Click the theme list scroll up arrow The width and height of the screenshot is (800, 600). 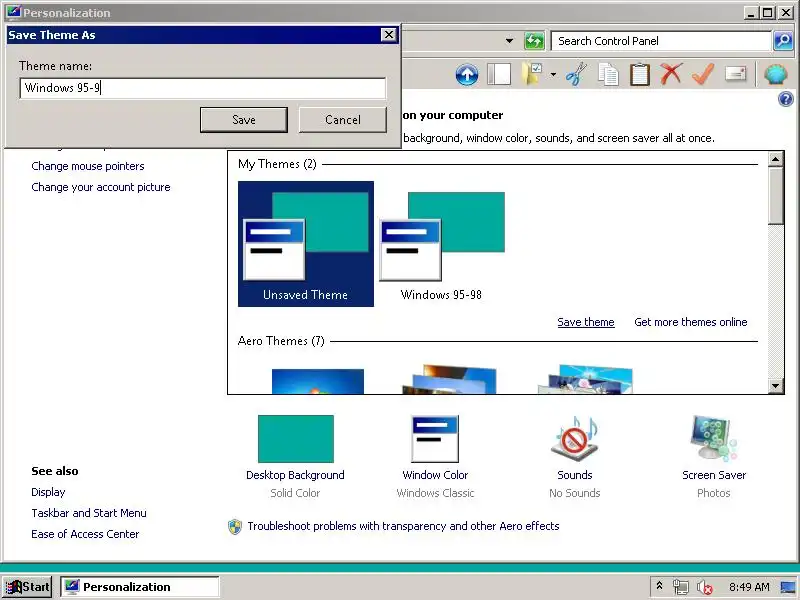coord(776,159)
